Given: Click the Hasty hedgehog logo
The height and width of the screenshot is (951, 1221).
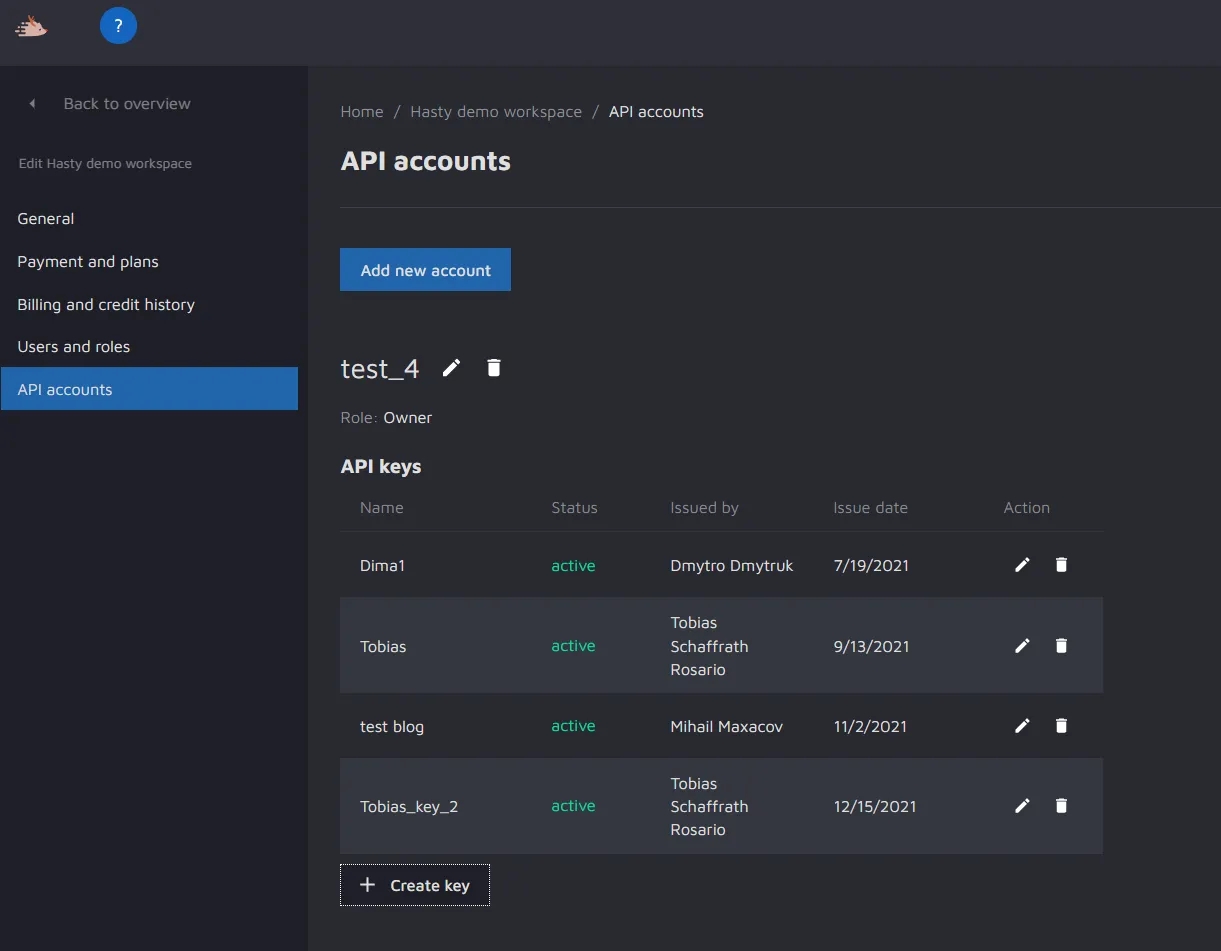Looking at the screenshot, I should point(31,27).
